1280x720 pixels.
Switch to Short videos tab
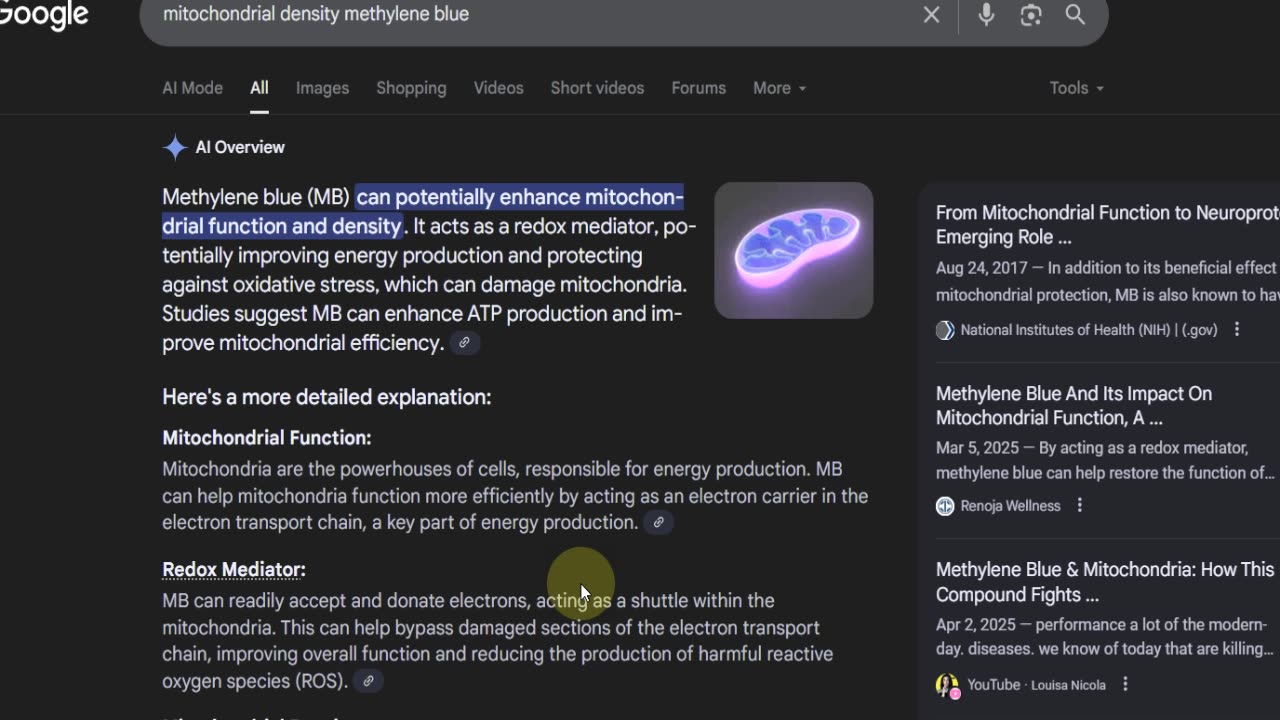597,88
